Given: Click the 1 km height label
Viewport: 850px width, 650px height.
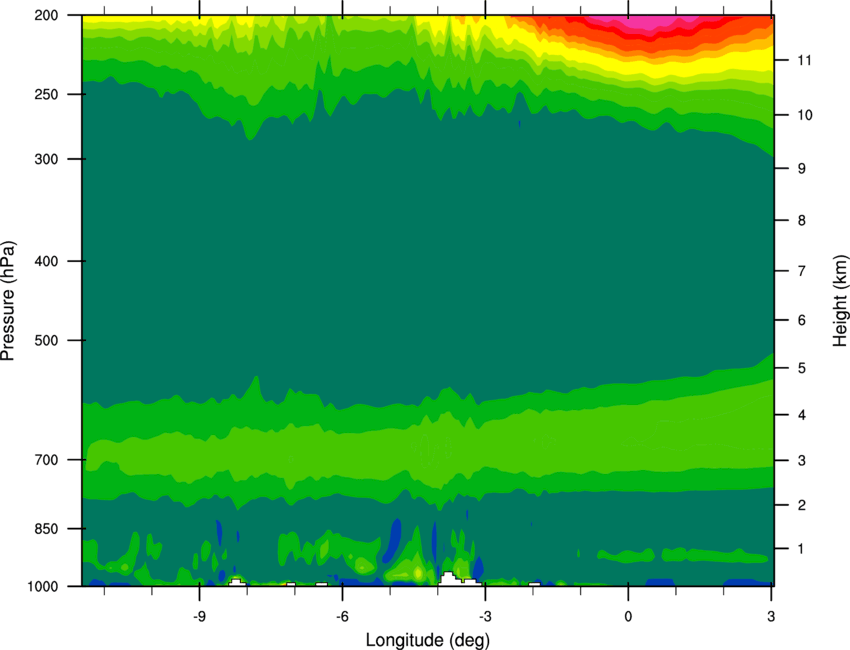Looking at the screenshot, I should coord(801,549).
